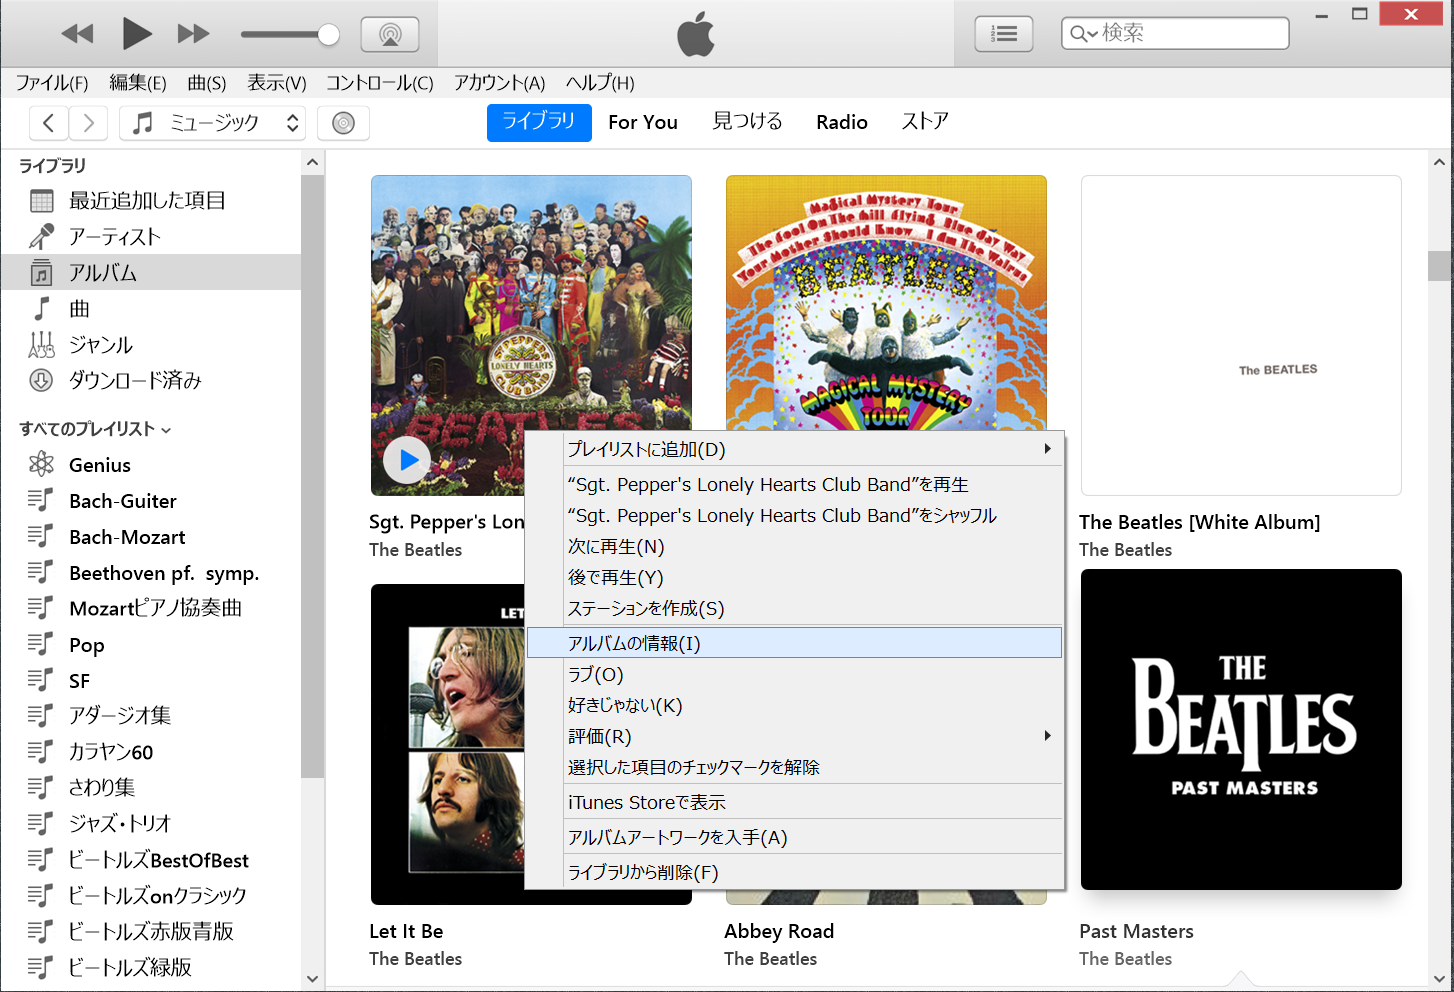1454x992 pixels.
Task: Open the コントロール(C) menu
Action: tap(380, 83)
